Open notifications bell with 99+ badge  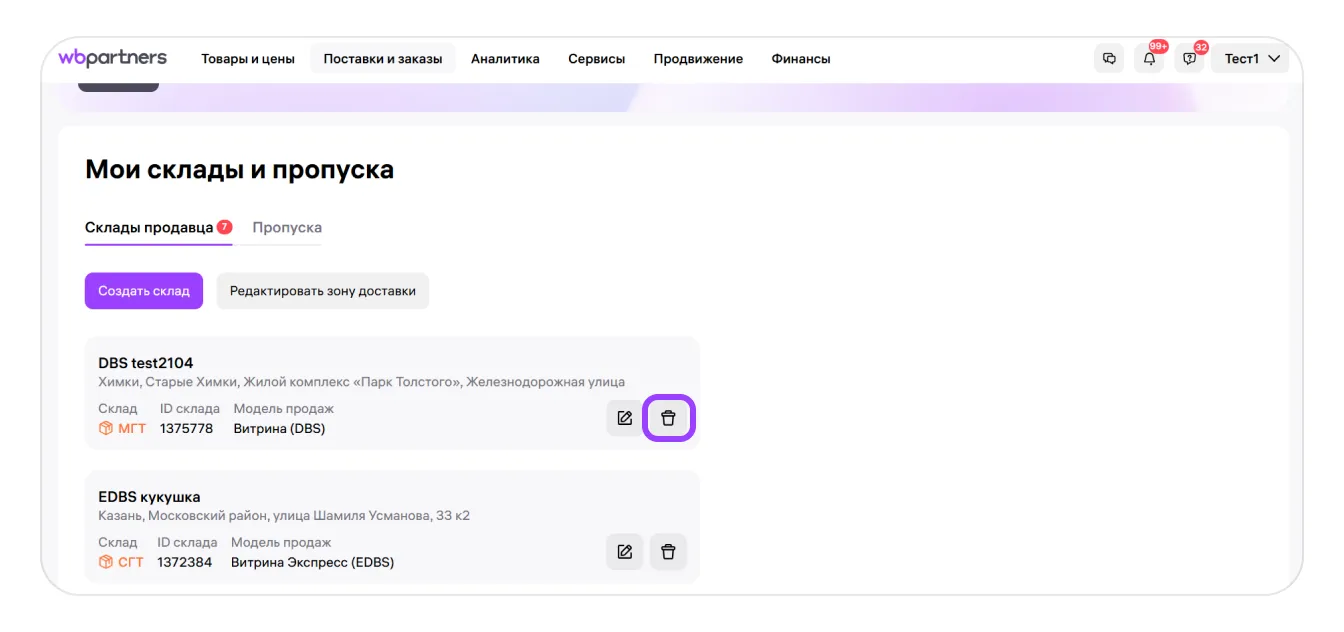point(1149,59)
